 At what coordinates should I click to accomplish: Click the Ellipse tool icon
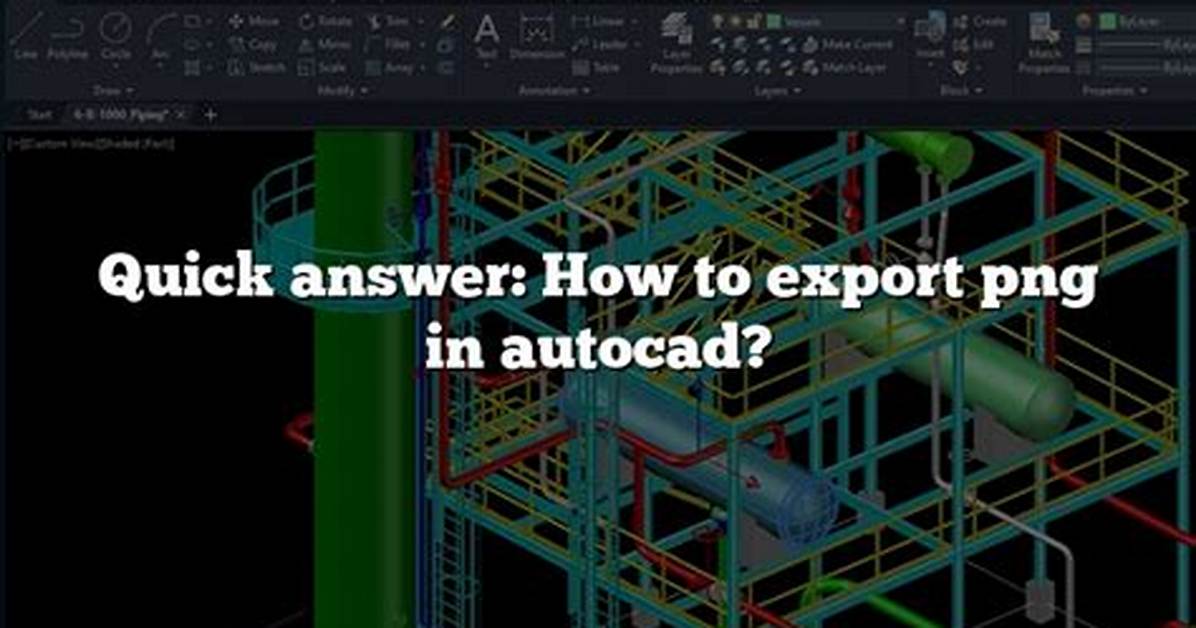coord(193,45)
